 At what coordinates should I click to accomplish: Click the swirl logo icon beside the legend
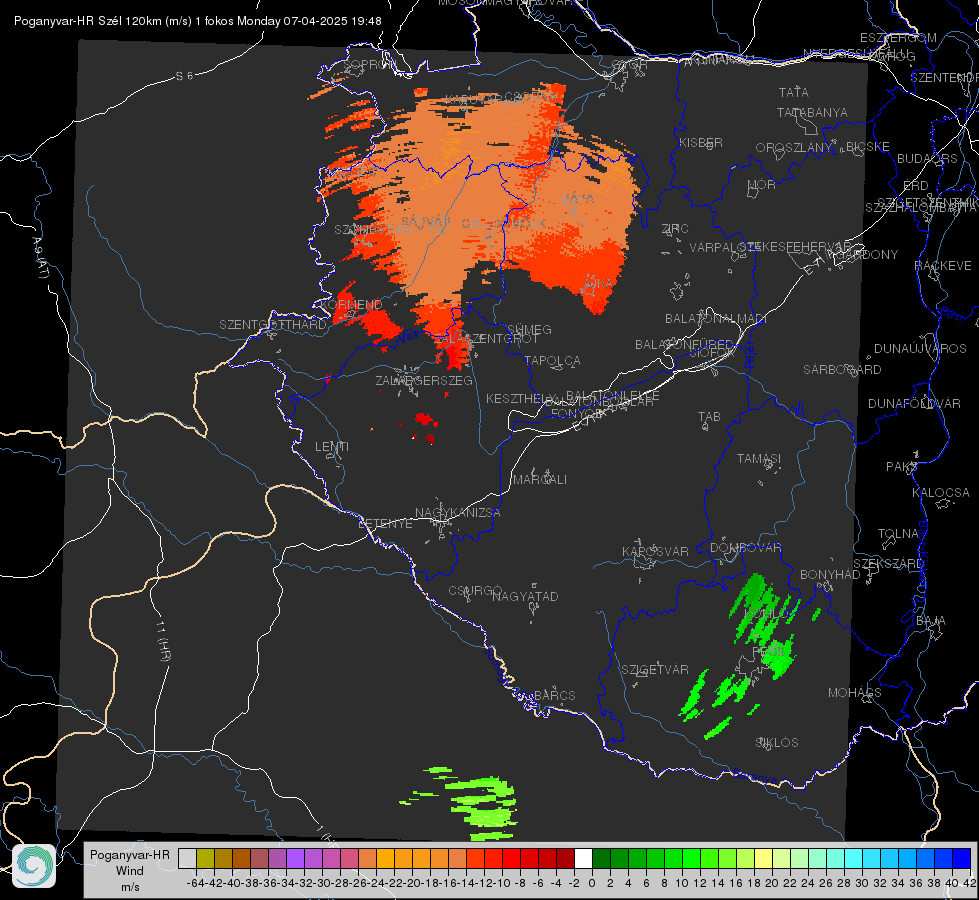pyautogui.click(x=34, y=866)
